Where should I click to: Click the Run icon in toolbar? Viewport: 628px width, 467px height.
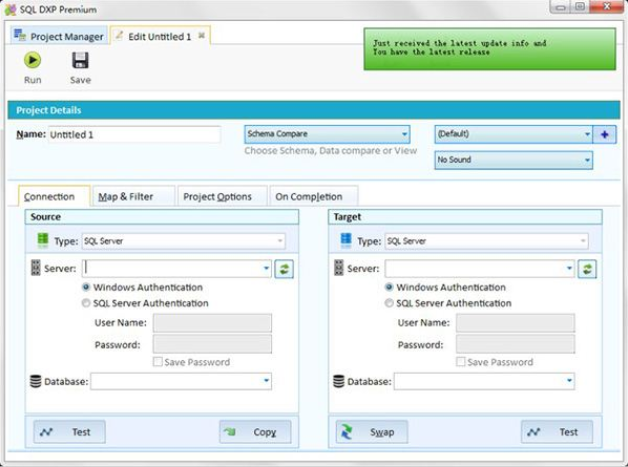pos(33,61)
